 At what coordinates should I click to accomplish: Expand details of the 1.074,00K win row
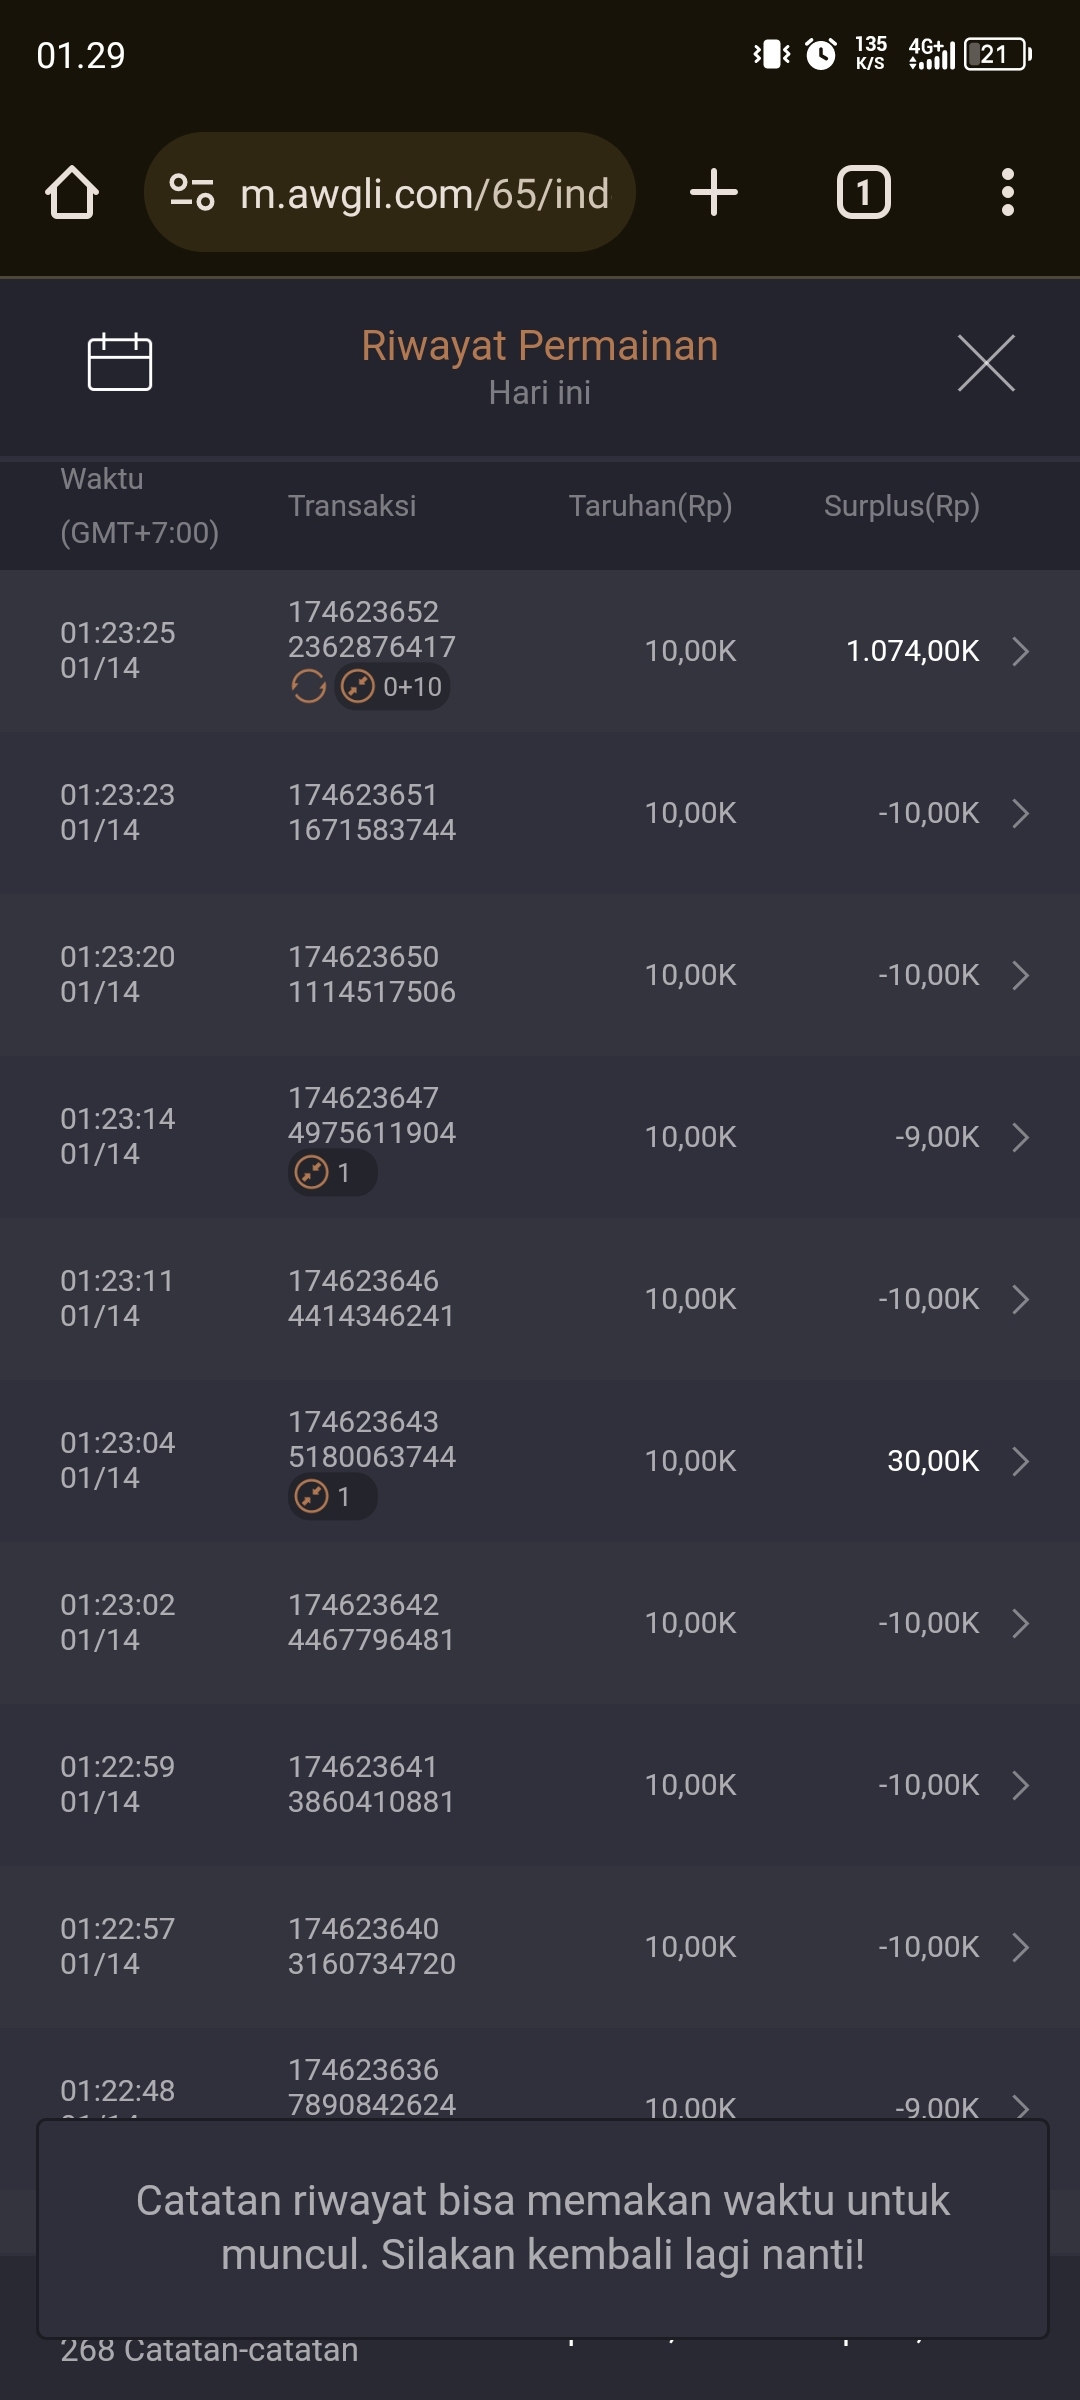[1020, 651]
